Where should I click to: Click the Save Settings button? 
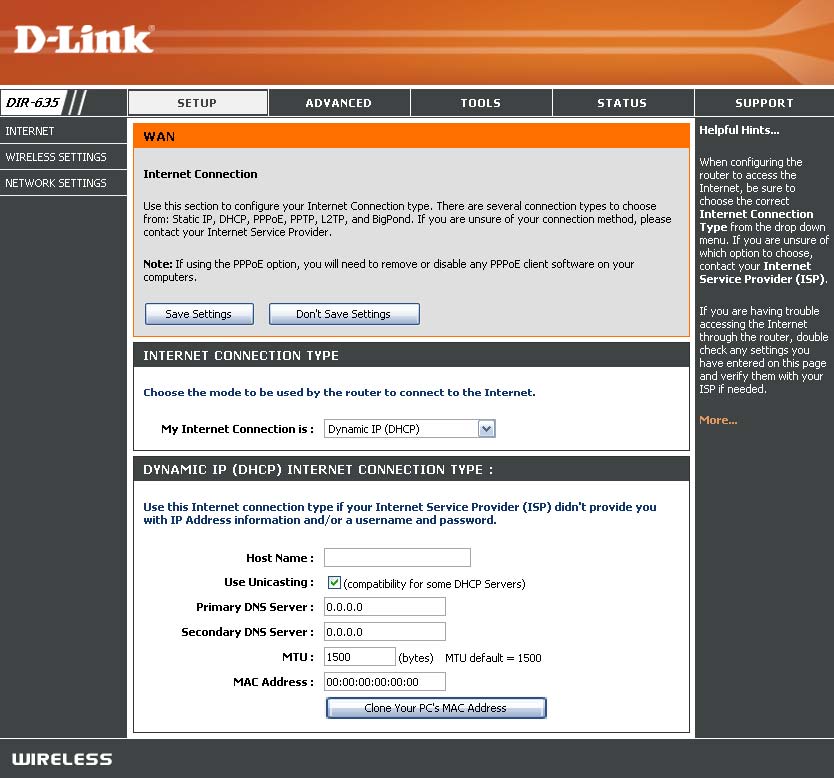coord(199,314)
